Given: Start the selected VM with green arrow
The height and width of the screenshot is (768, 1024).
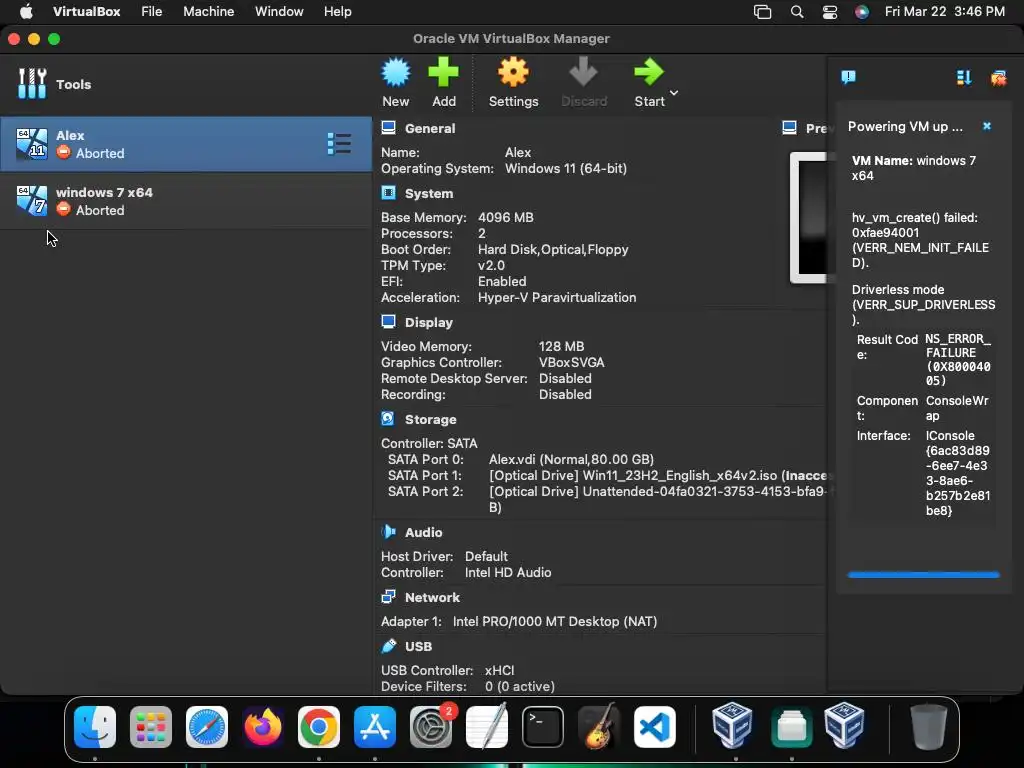Looking at the screenshot, I should point(648,72).
